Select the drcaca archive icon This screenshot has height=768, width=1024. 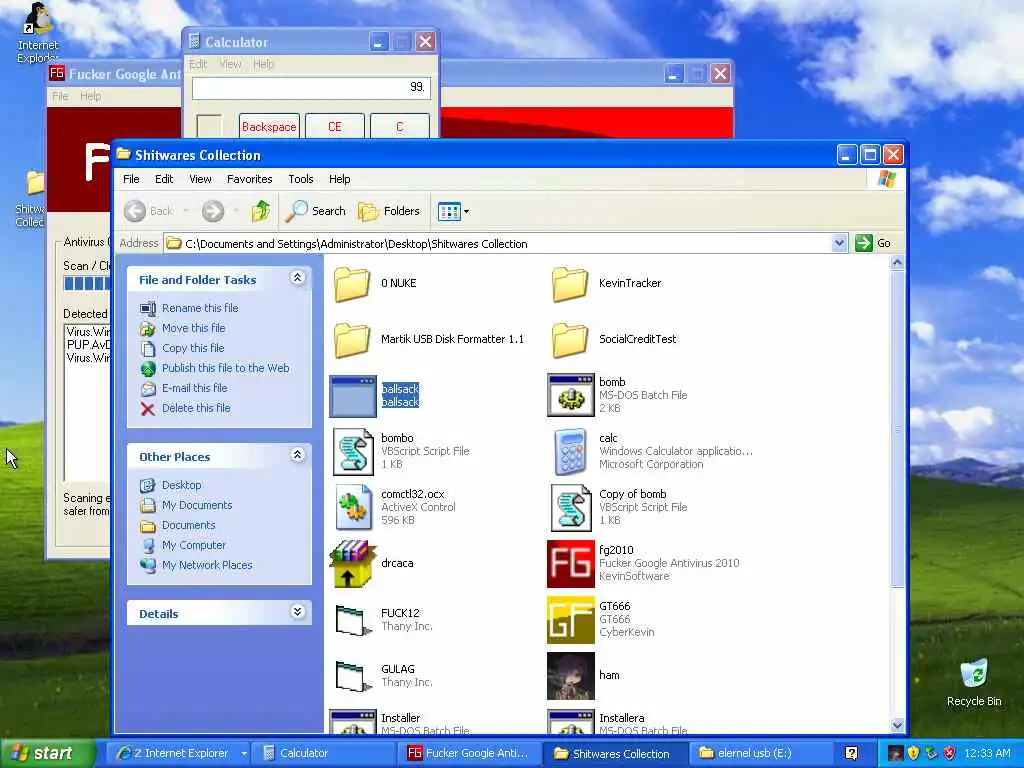[352, 564]
